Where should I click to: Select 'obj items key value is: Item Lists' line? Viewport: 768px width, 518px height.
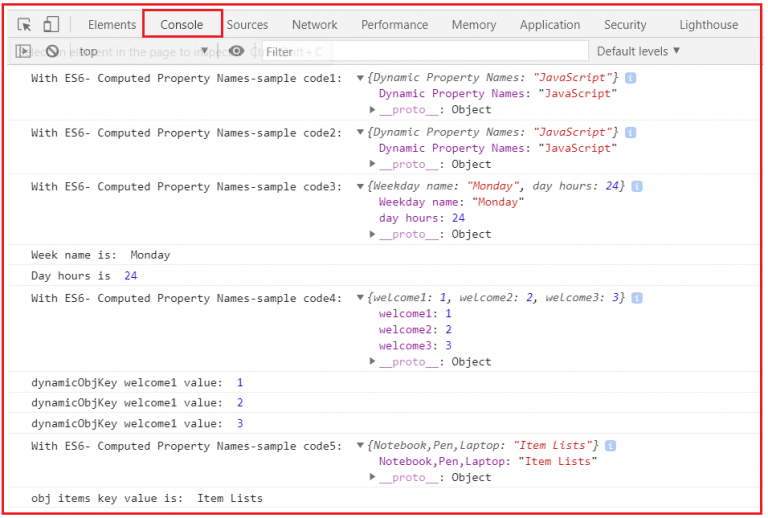147,498
